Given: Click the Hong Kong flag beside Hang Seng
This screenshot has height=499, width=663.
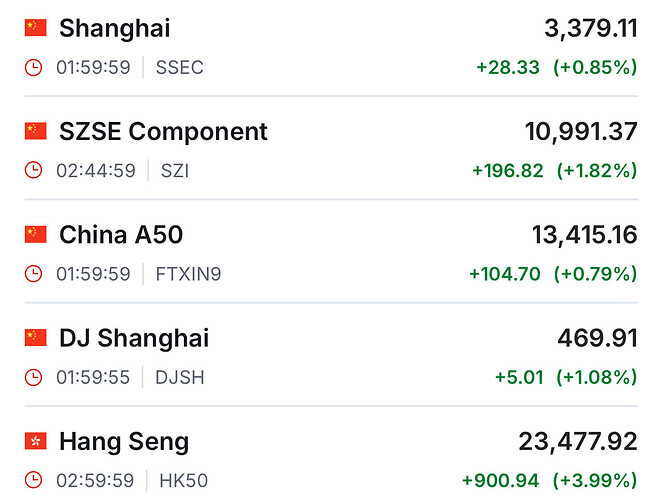Looking at the screenshot, I should click(x=36, y=441).
